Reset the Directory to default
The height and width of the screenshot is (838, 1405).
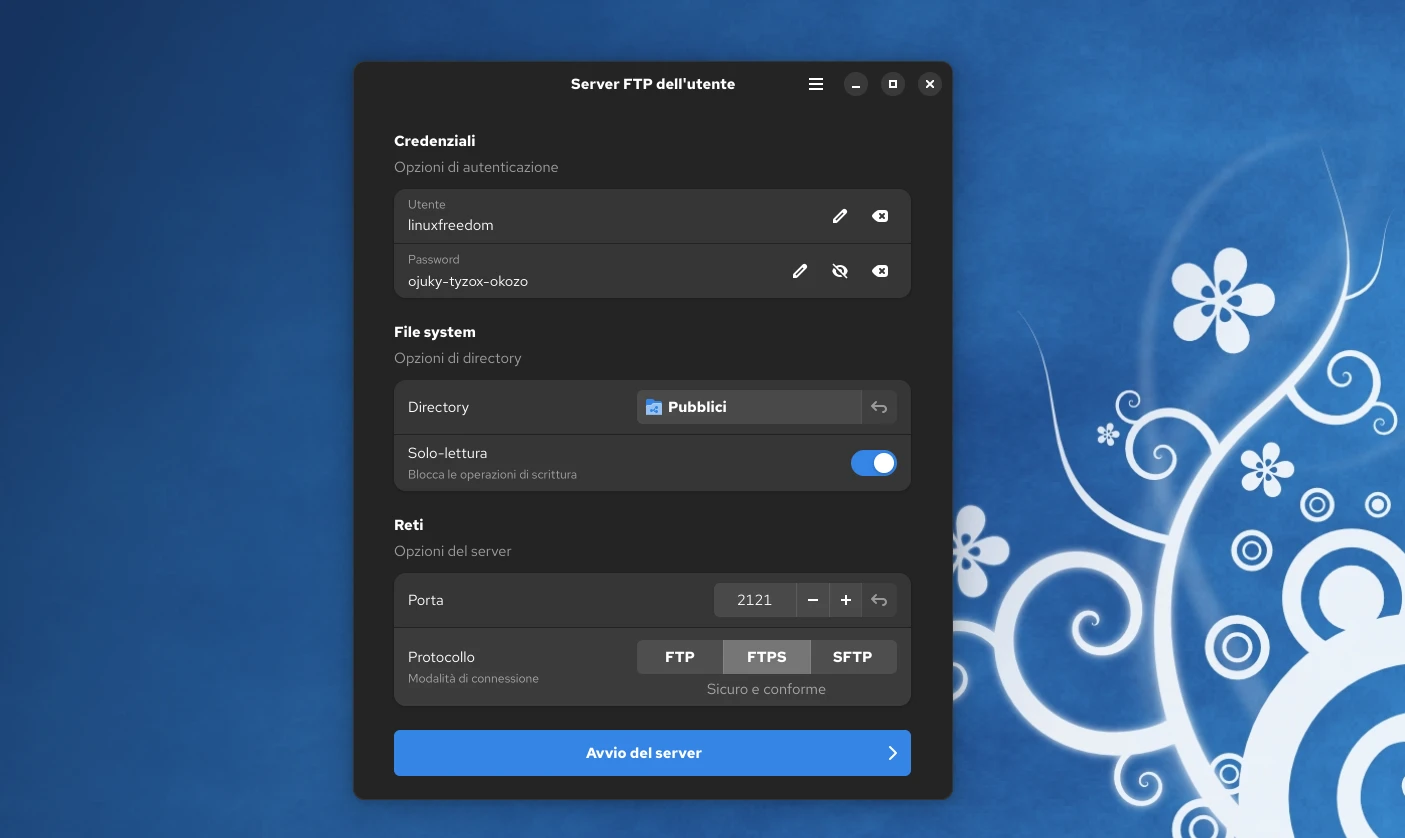879,407
